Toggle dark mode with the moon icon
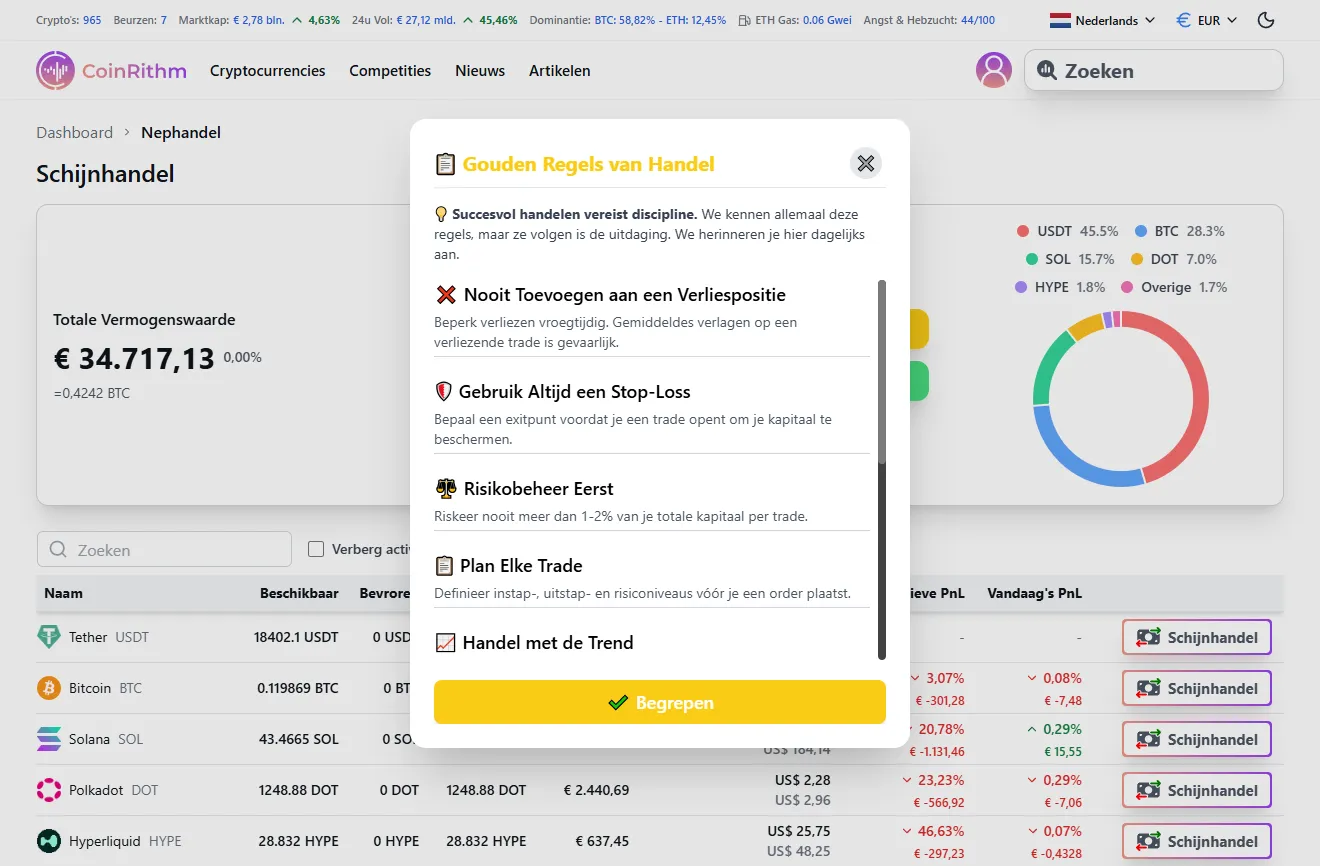The image size is (1320, 866). tap(1266, 19)
